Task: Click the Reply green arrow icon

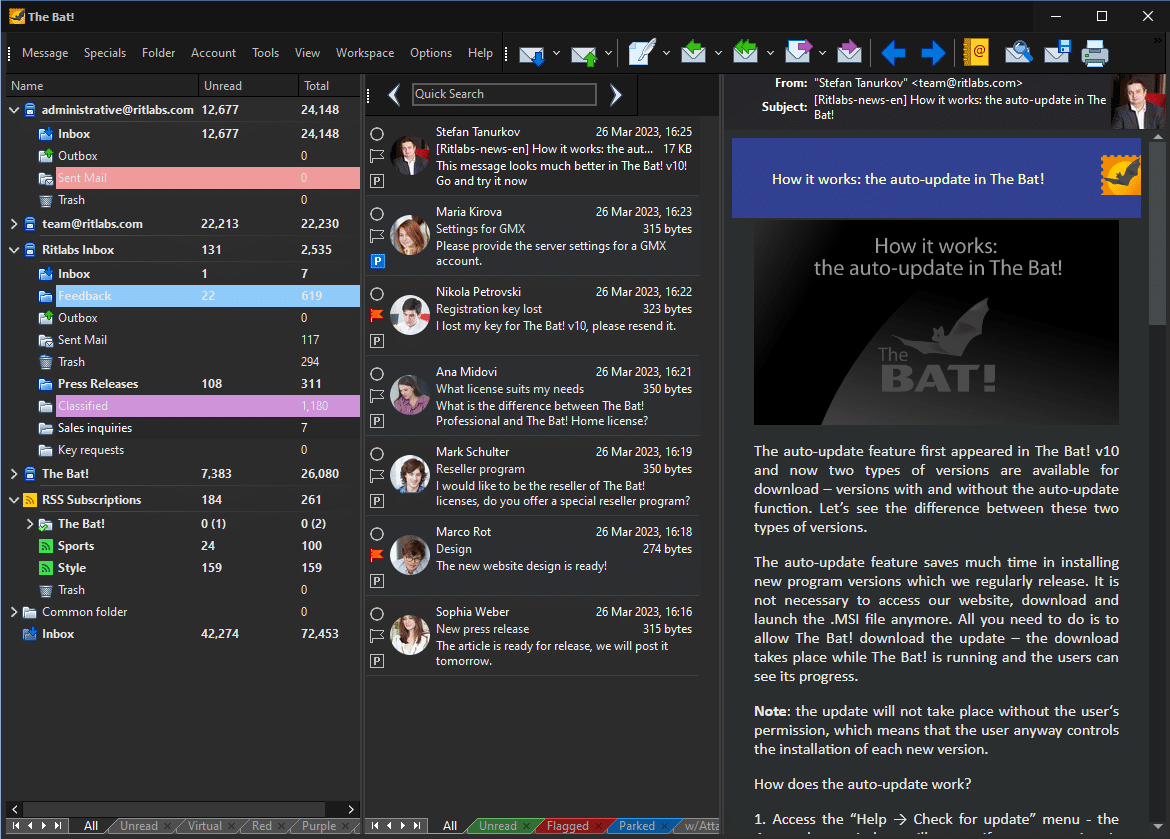Action: coord(692,53)
